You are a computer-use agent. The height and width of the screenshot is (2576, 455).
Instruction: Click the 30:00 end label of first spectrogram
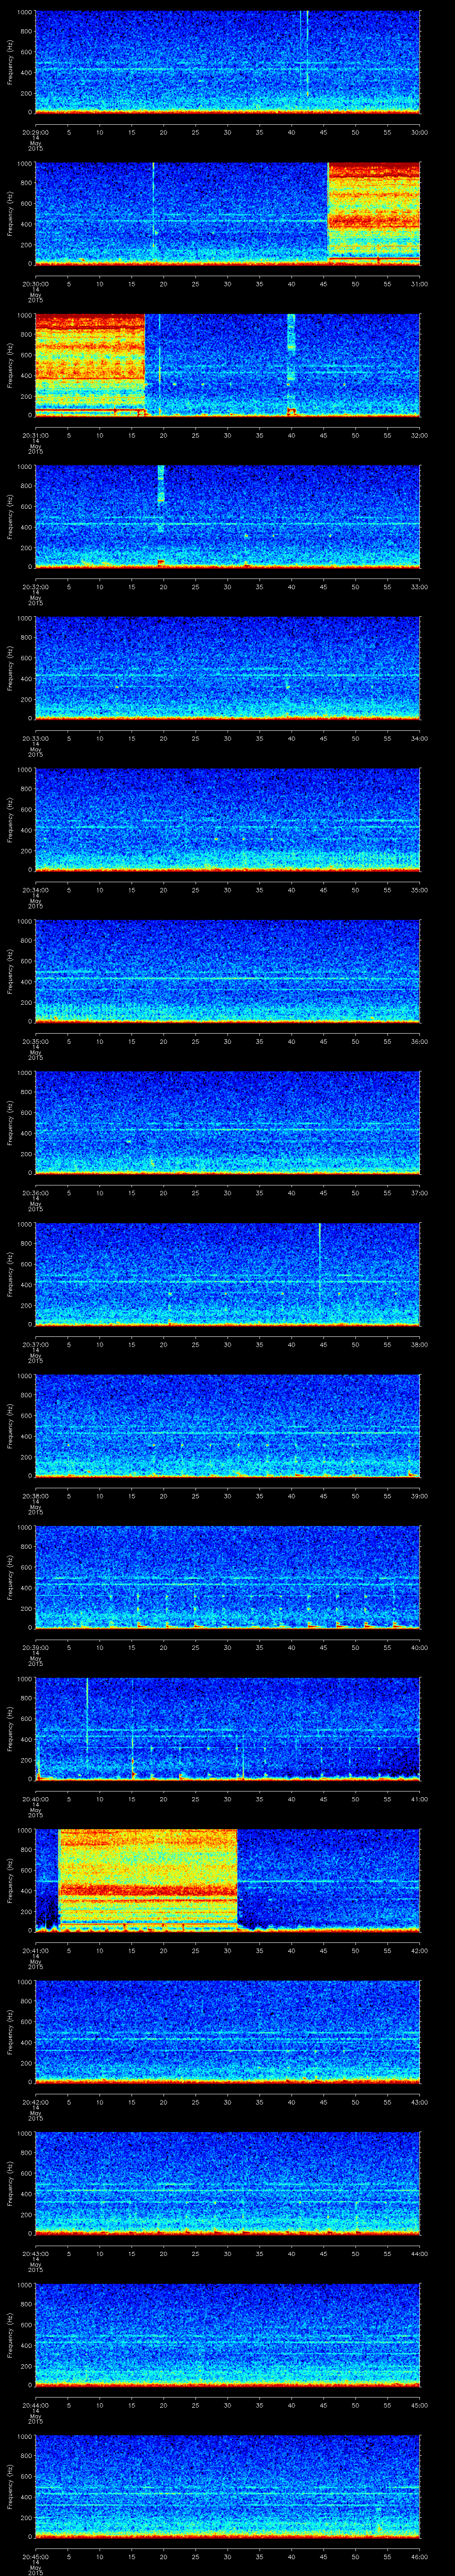click(419, 131)
